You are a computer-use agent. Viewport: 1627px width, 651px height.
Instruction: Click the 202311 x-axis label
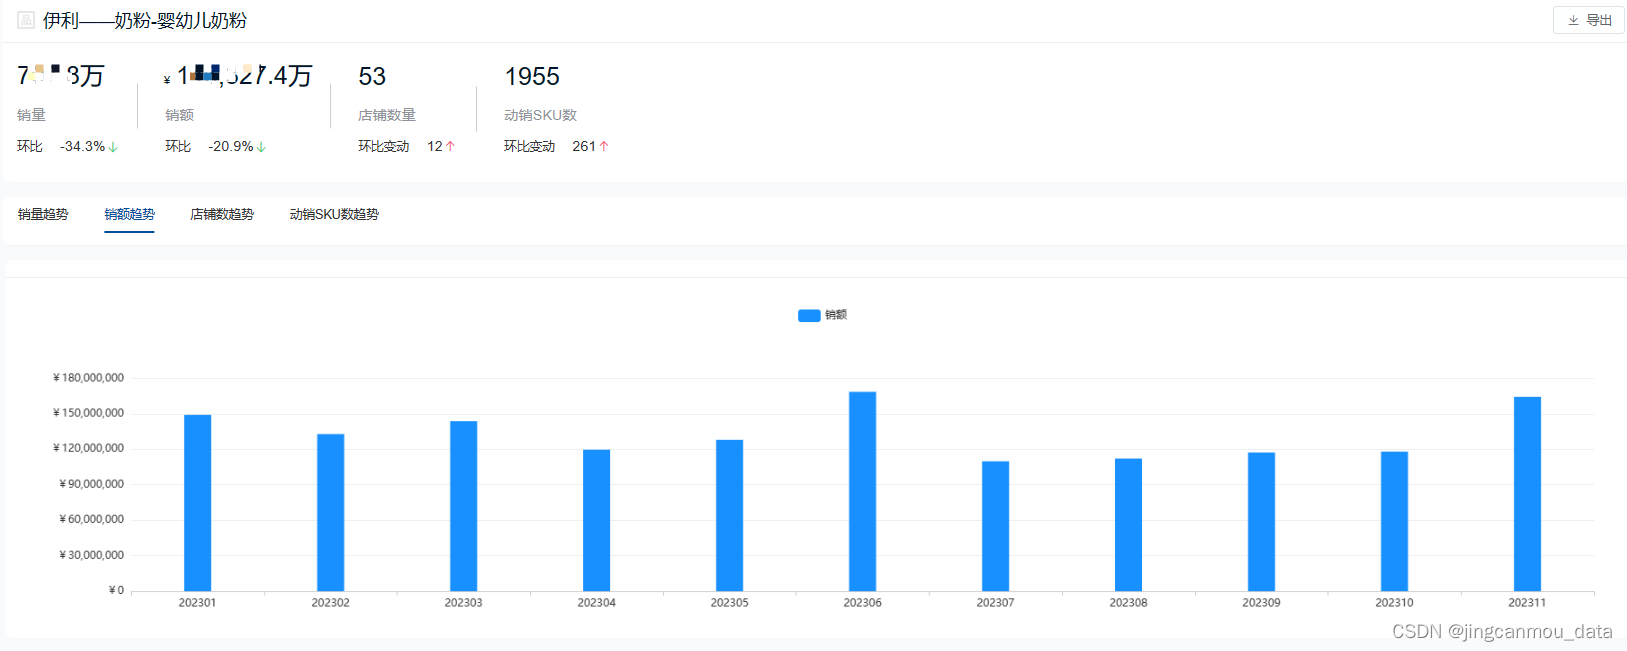tap(1527, 603)
